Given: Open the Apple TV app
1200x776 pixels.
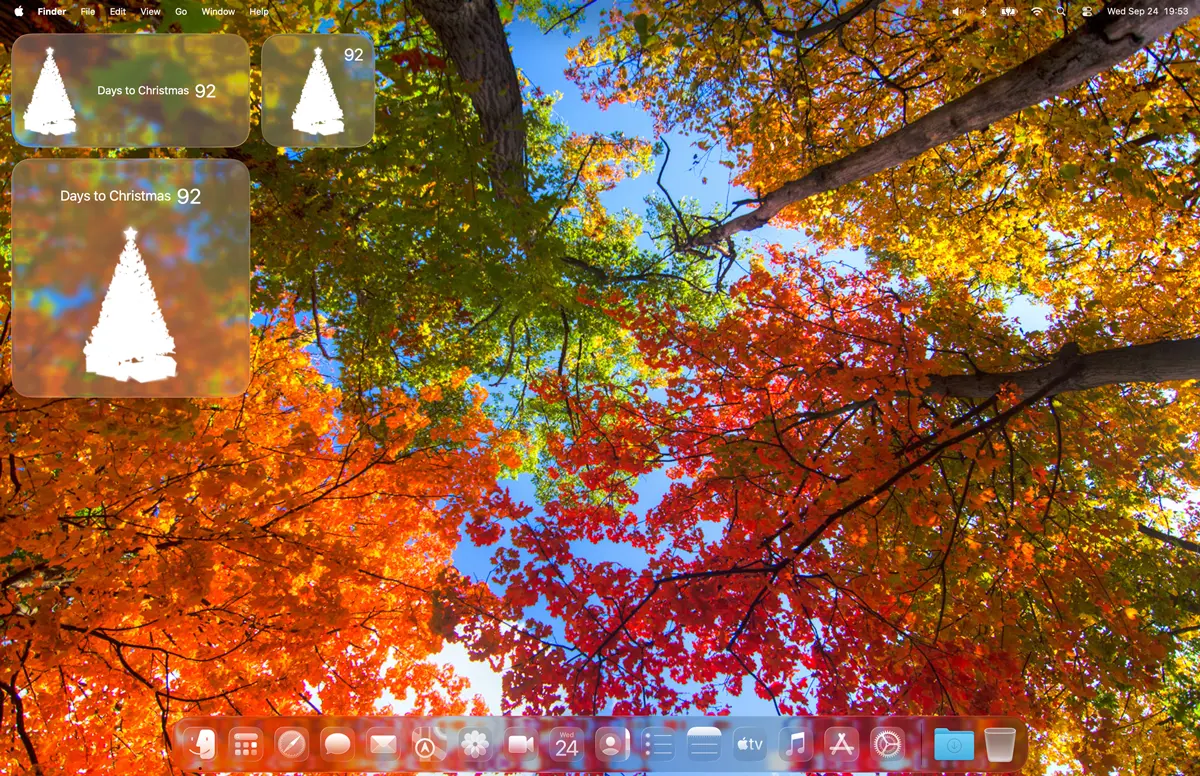Looking at the screenshot, I should pyautogui.click(x=750, y=744).
